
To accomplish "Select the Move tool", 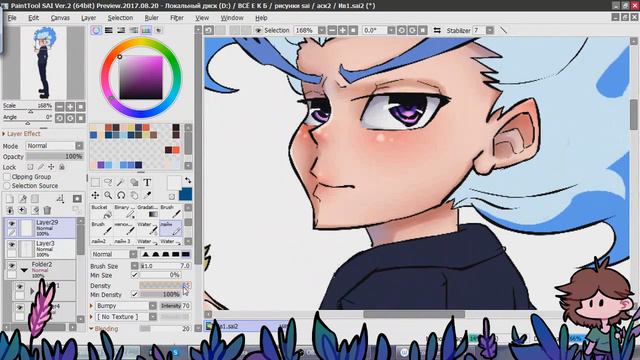I will click(95, 196).
